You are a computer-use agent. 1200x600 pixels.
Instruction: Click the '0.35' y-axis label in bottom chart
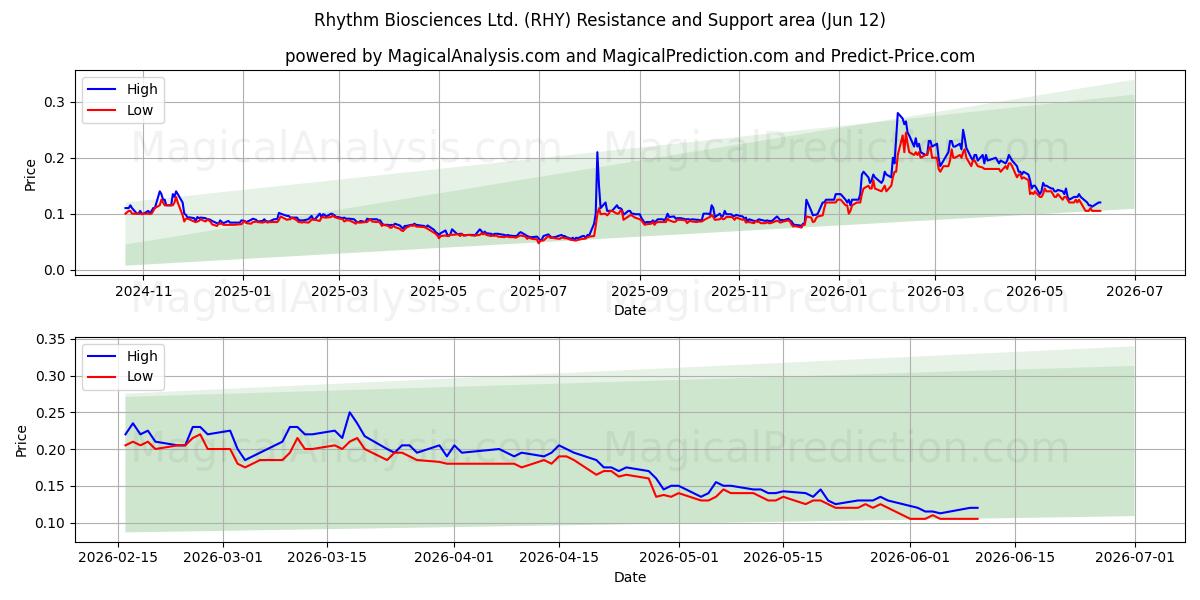tap(50, 340)
